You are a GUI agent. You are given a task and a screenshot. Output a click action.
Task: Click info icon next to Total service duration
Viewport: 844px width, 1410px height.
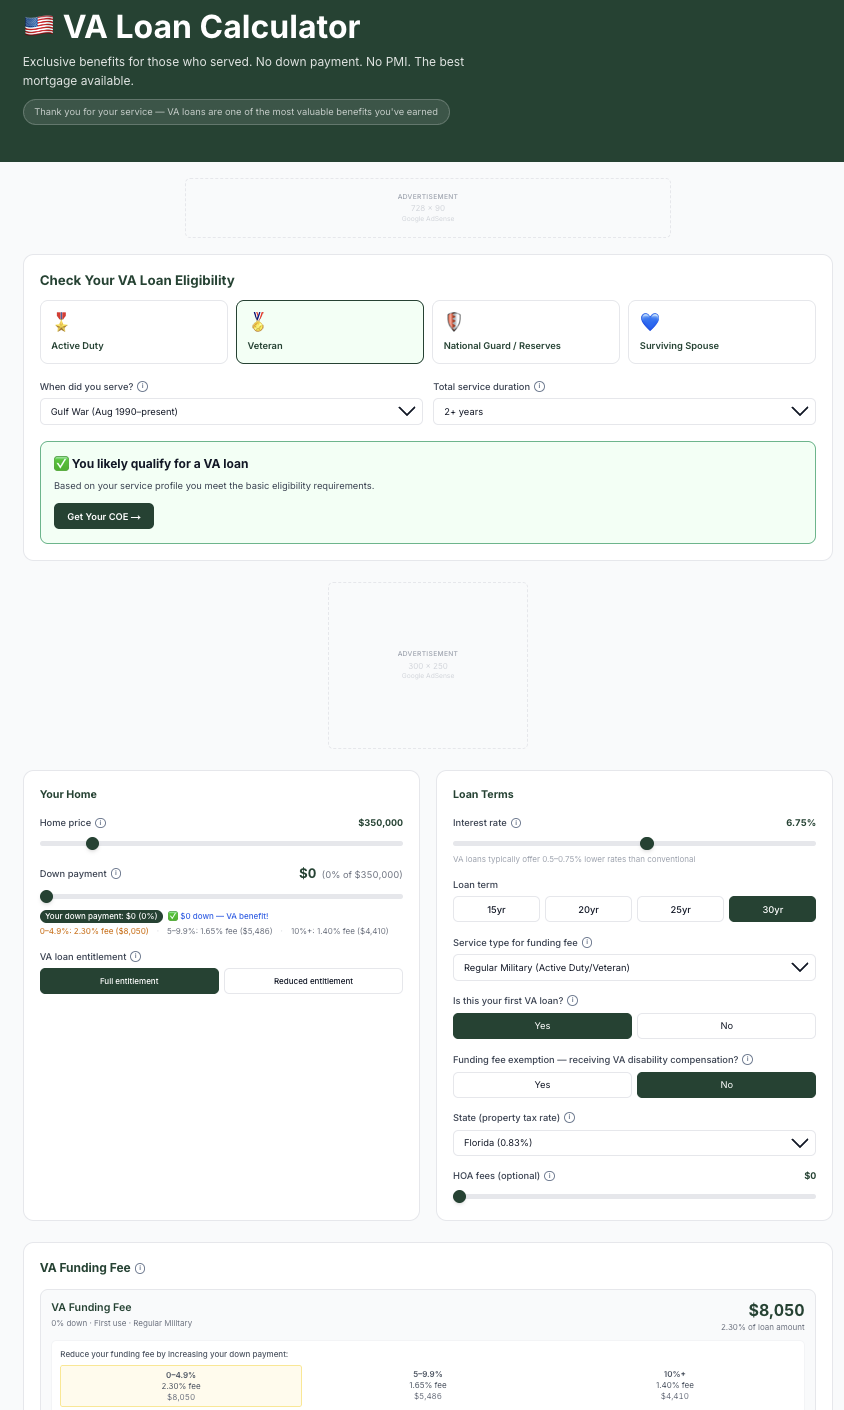(x=540, y=387)
